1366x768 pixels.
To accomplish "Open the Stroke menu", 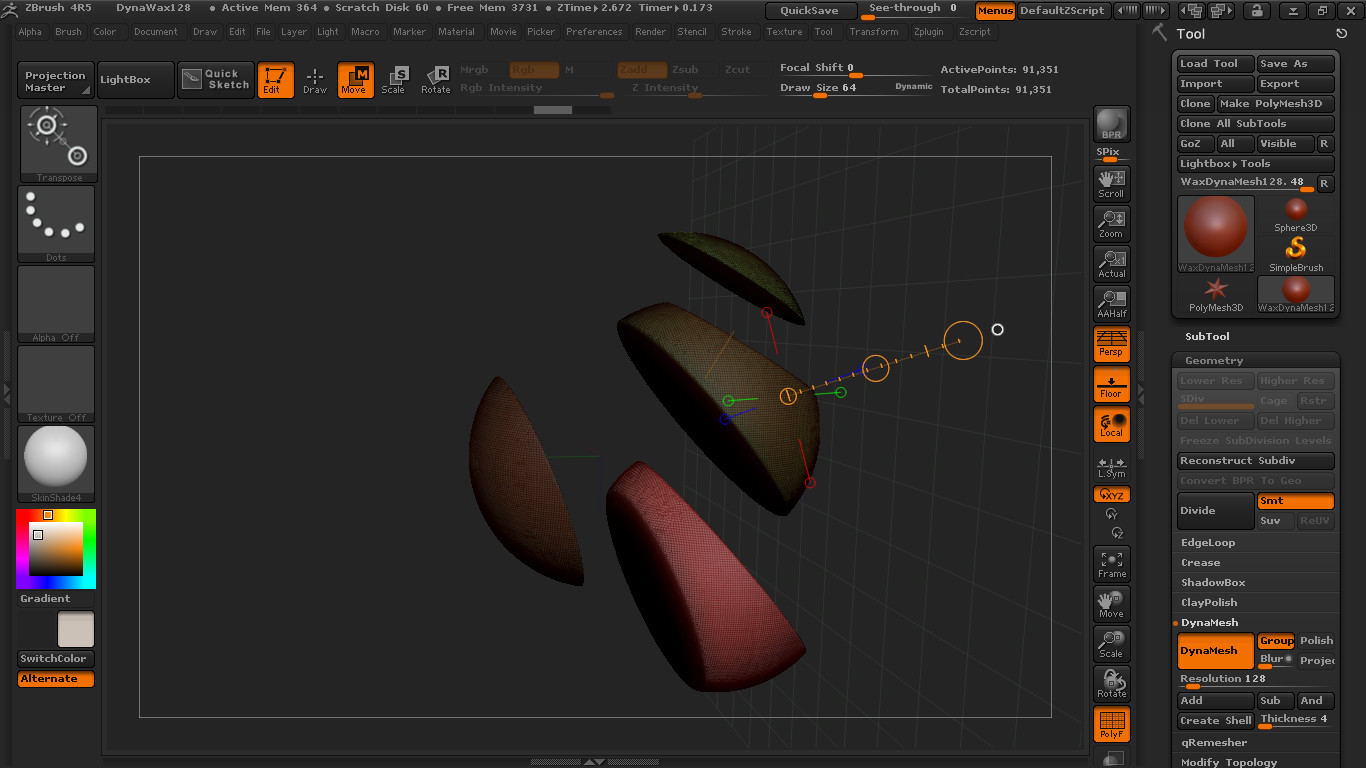I will [736, 32].
